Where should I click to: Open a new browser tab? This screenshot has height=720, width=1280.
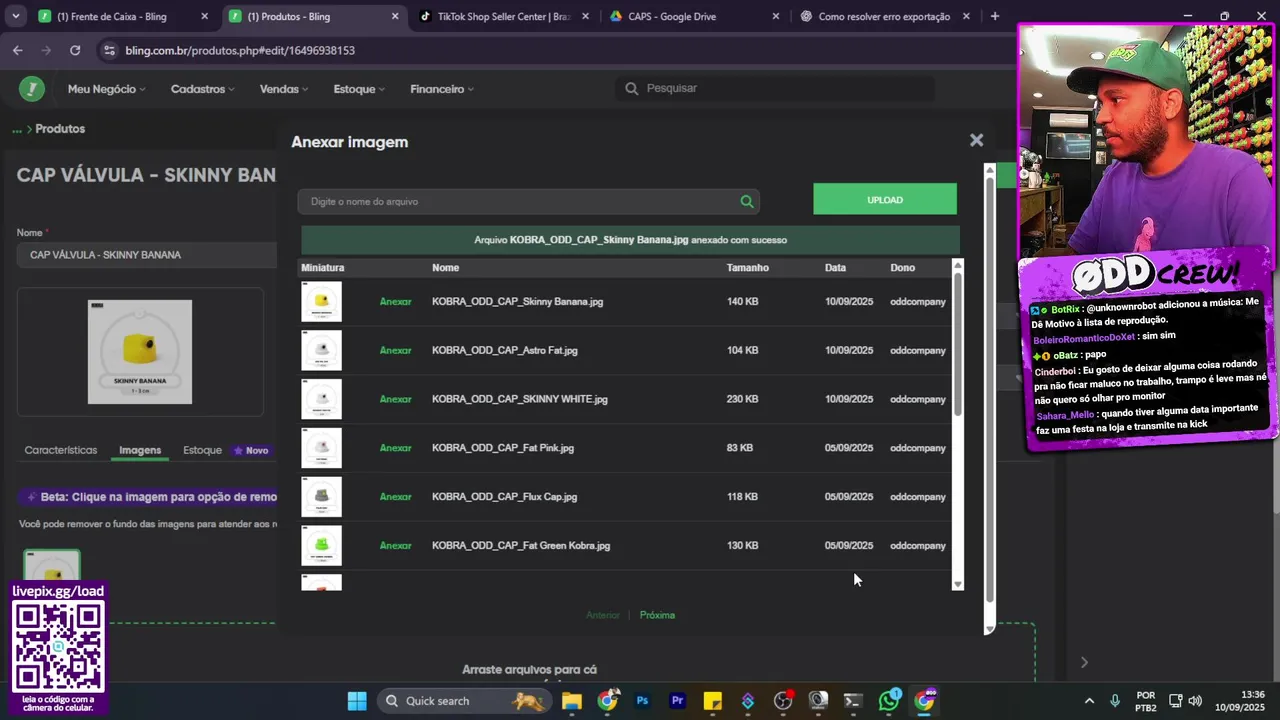[994, 16]
